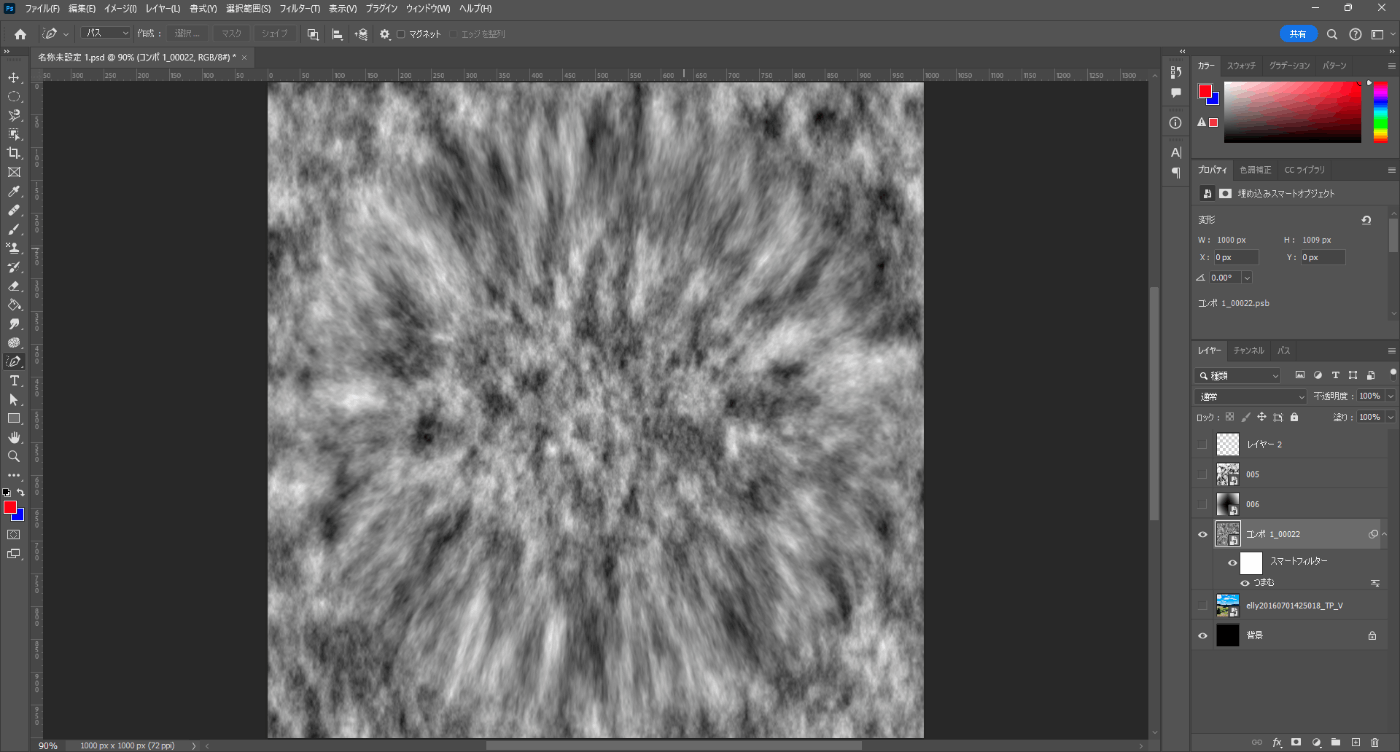Open the layer blend mode dropdown 通常
Viewport: 1400px width, 752px height.
tap(1252, 396)
